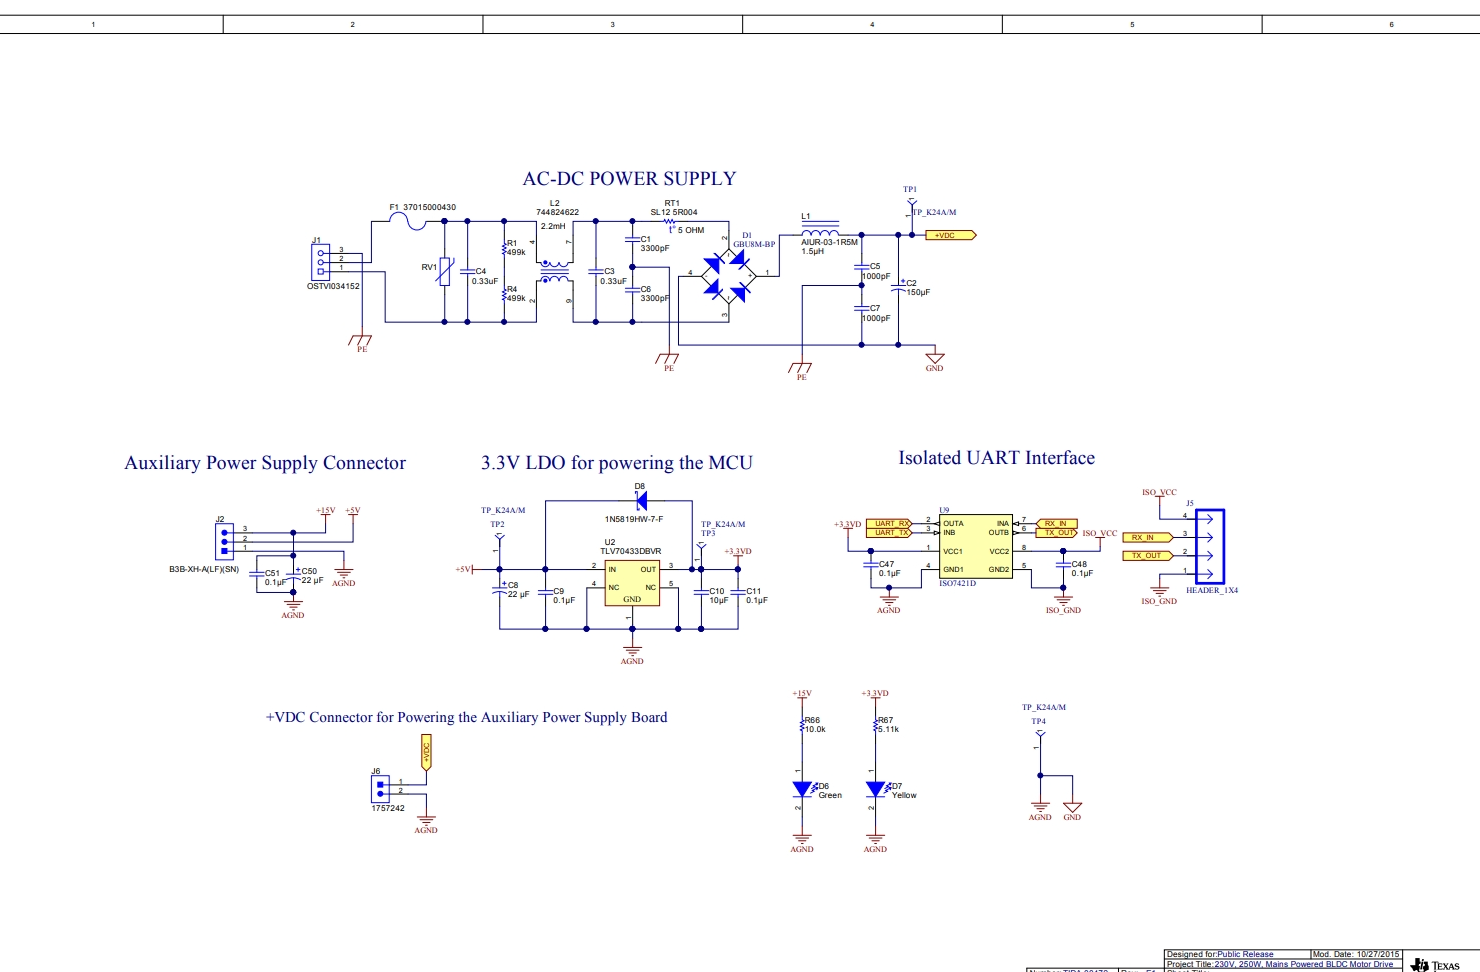This screenshot has width=1480, height=972.
Task: Click the TP4 test point
Action: 1039,734
